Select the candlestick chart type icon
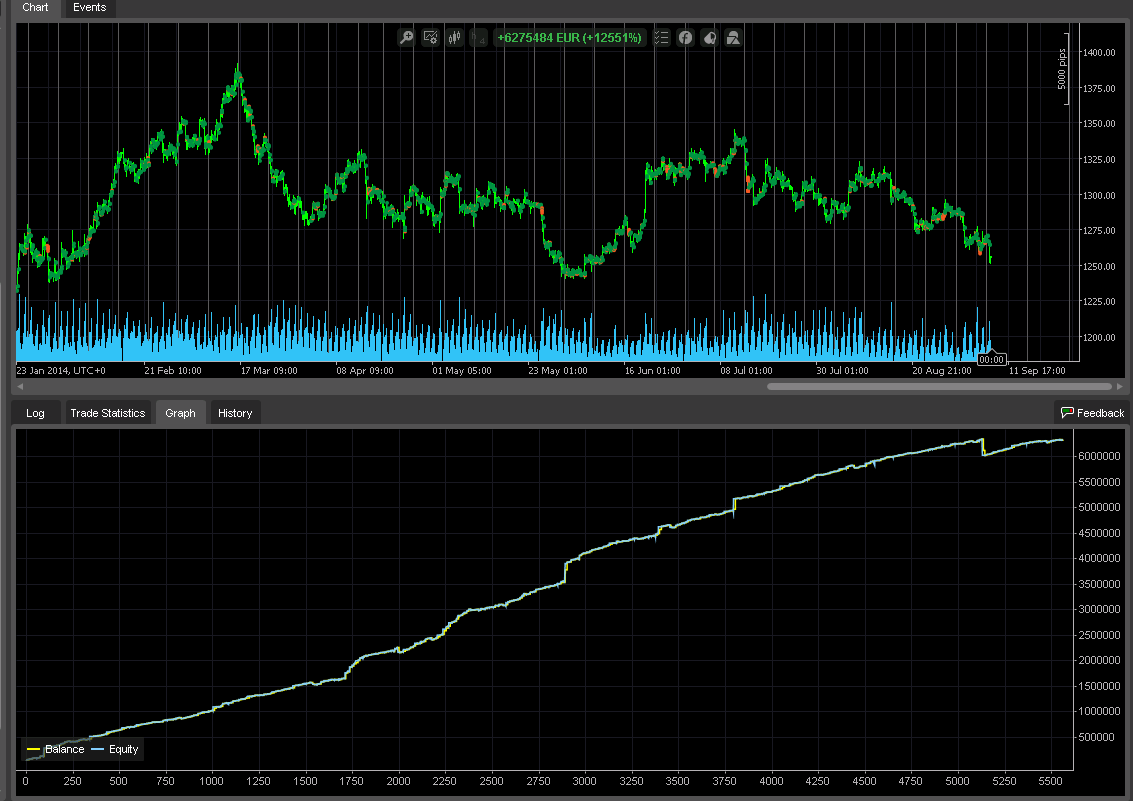The height and width of the screenshot is (801, 1133). tap(455, 38)
